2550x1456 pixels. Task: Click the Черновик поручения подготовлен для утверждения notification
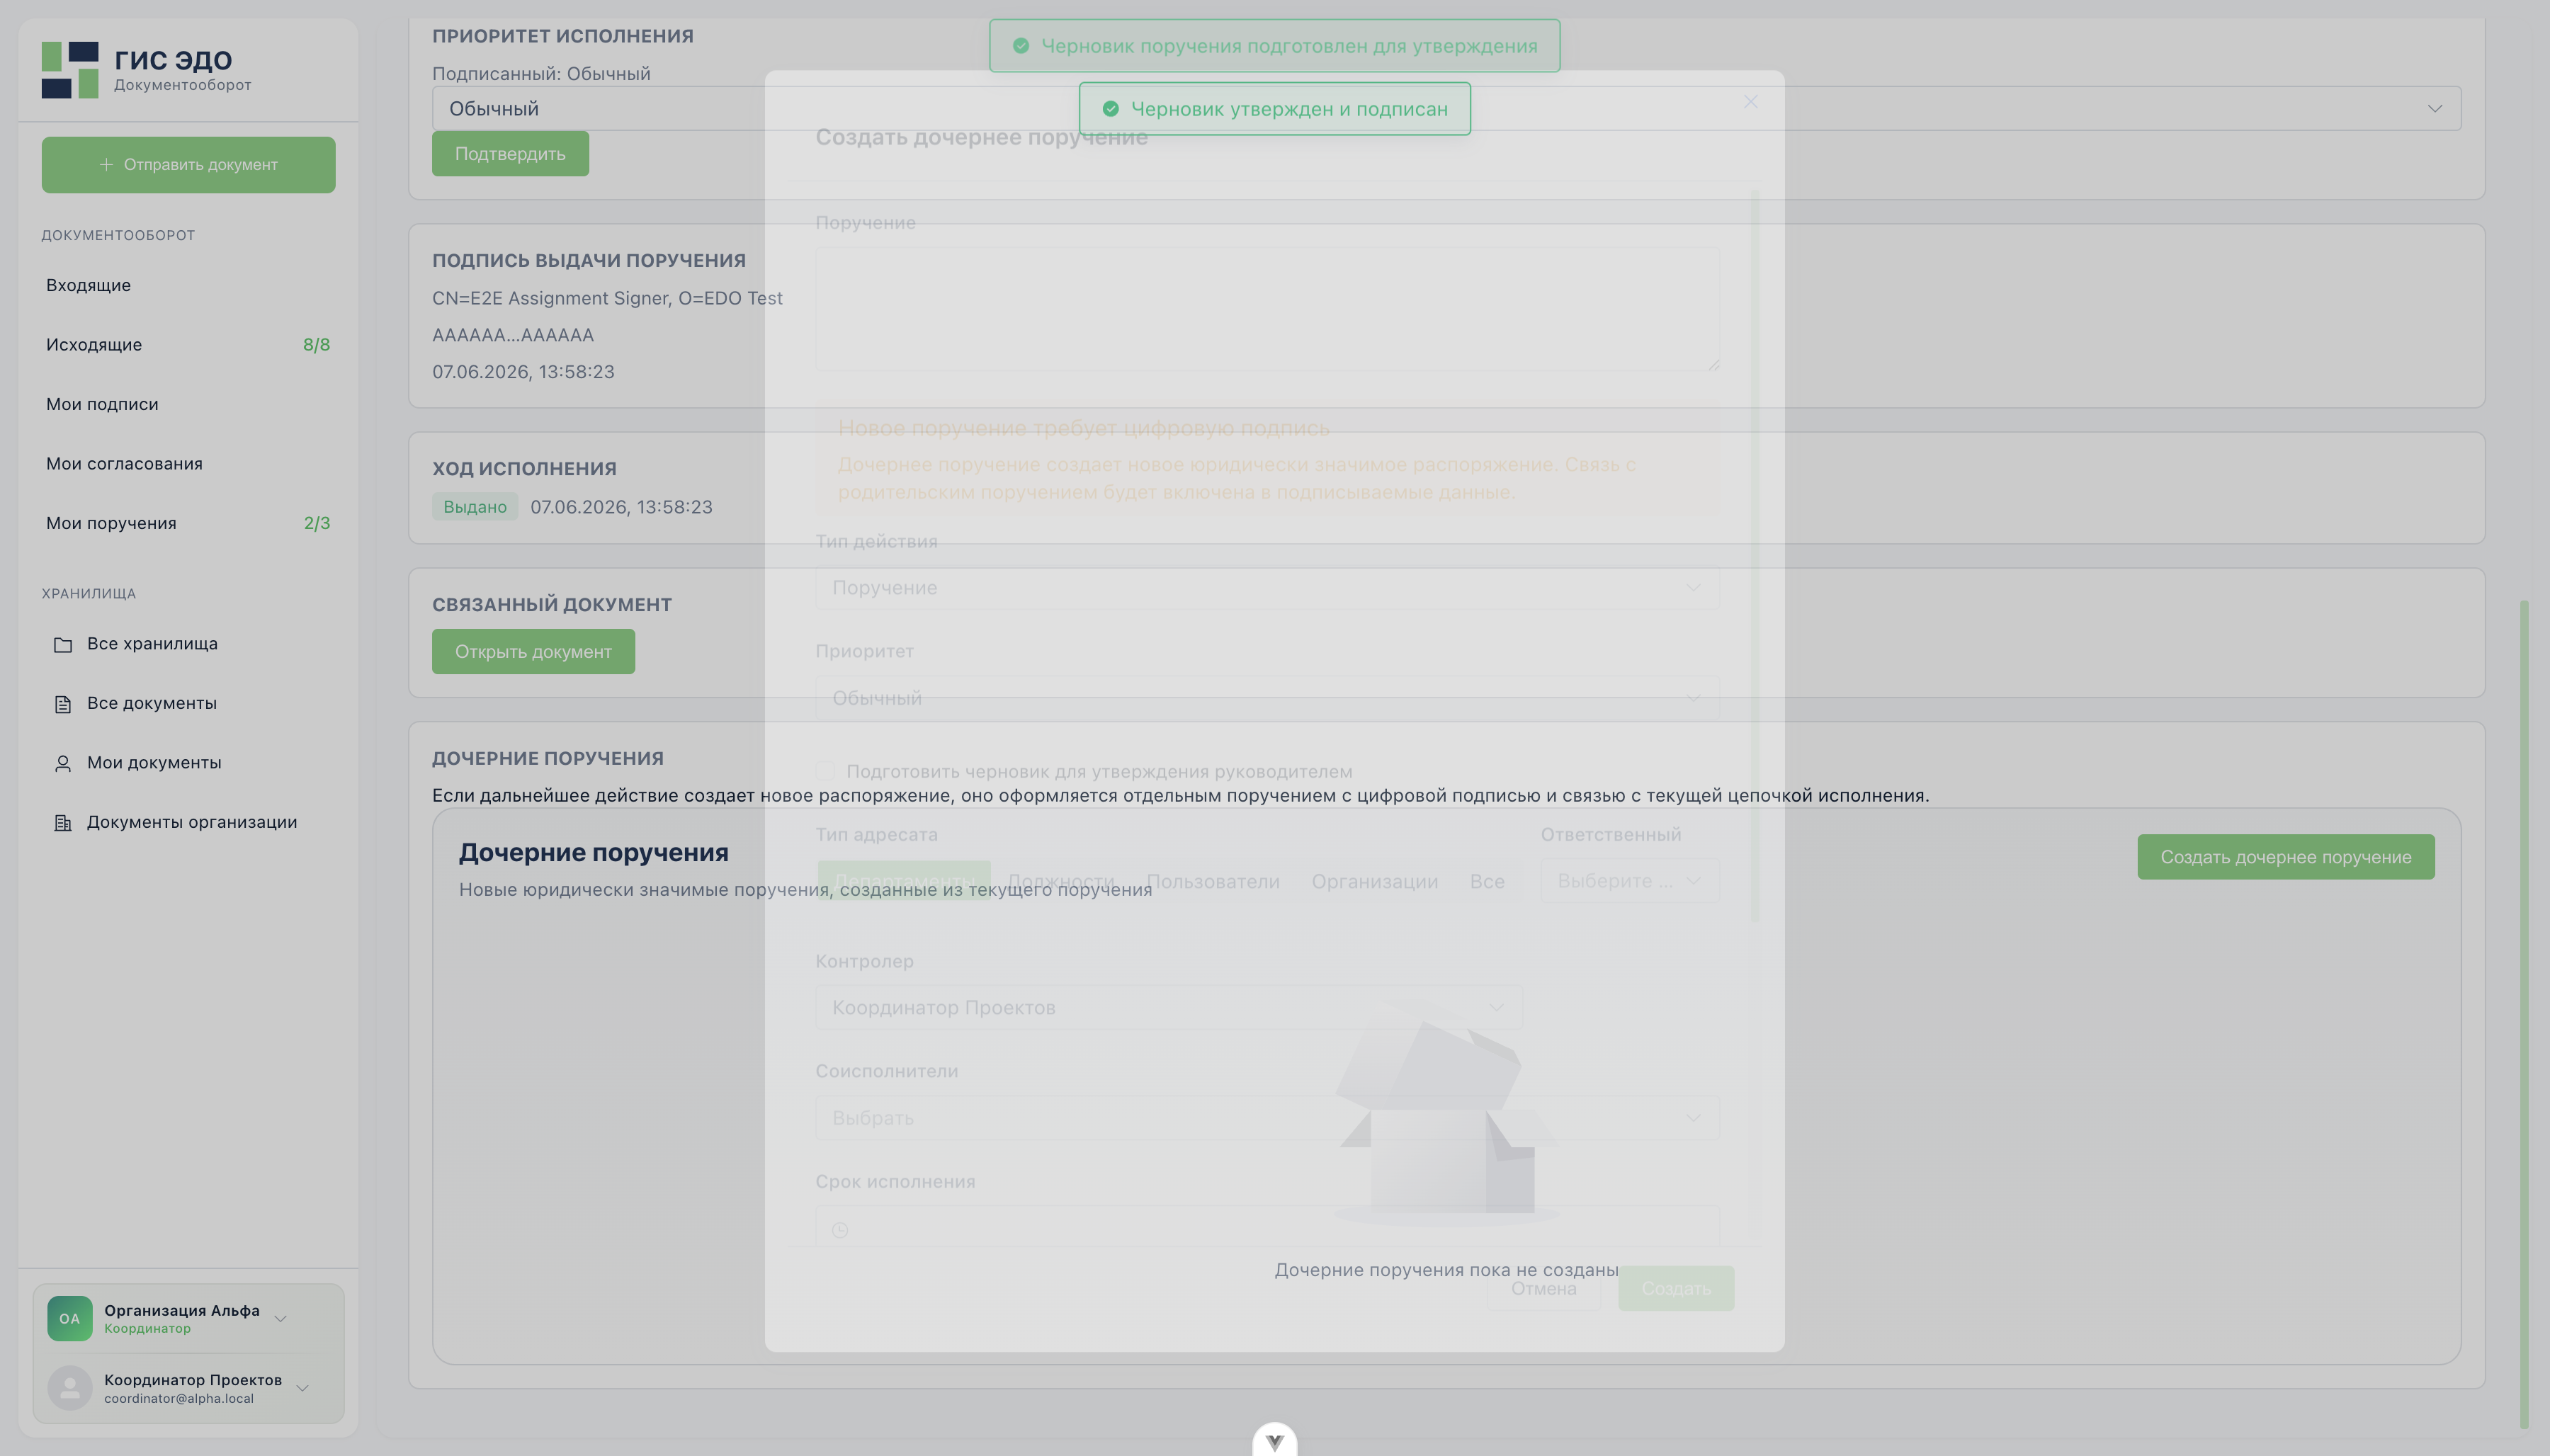[1274, 46]
